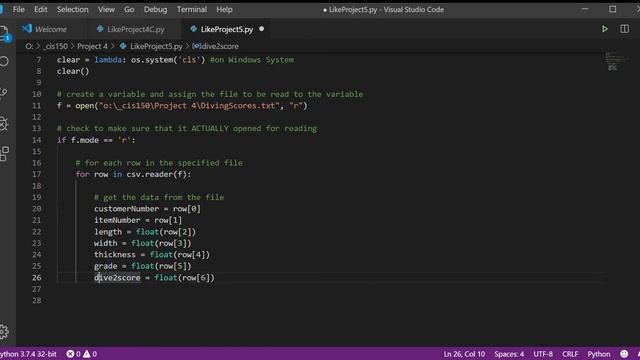Click the length variable on line 22

click(x=108, y=232)
